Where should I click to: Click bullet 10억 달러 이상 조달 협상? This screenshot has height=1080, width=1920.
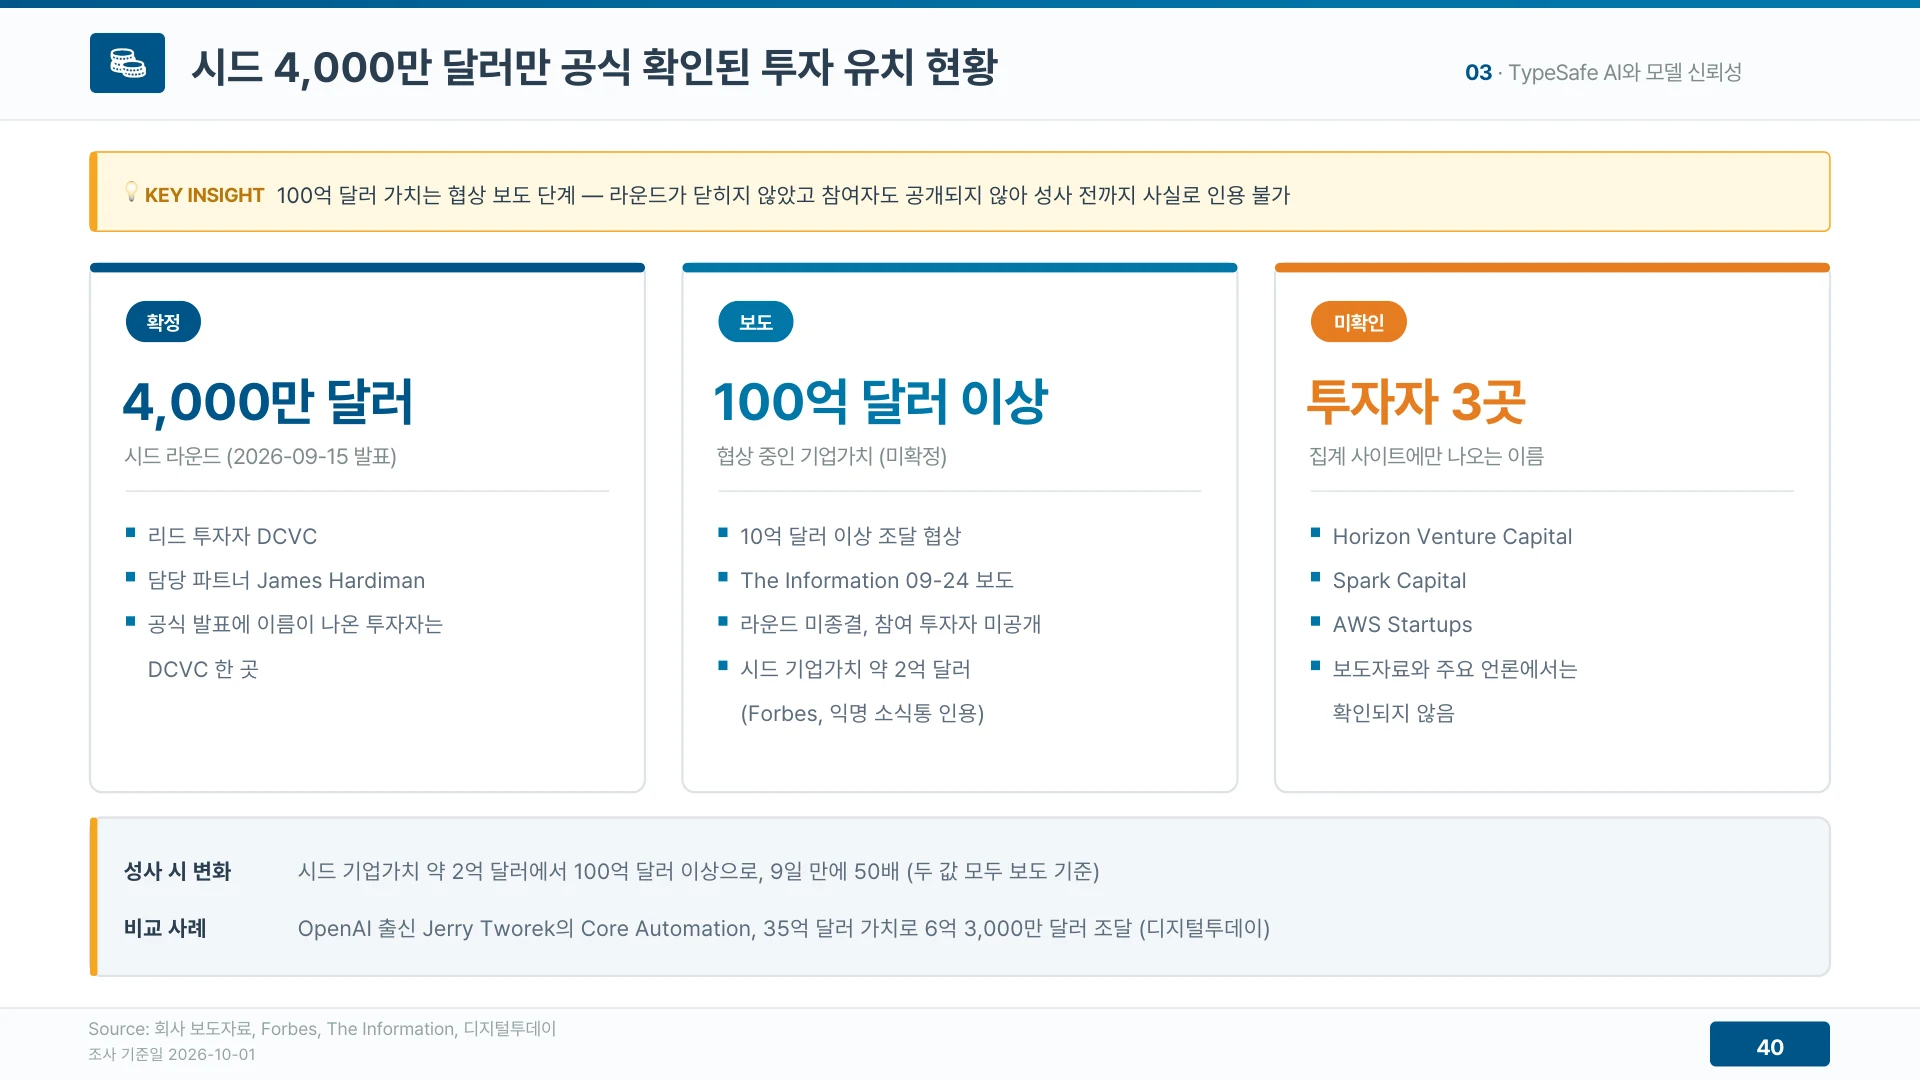point(850,536)
